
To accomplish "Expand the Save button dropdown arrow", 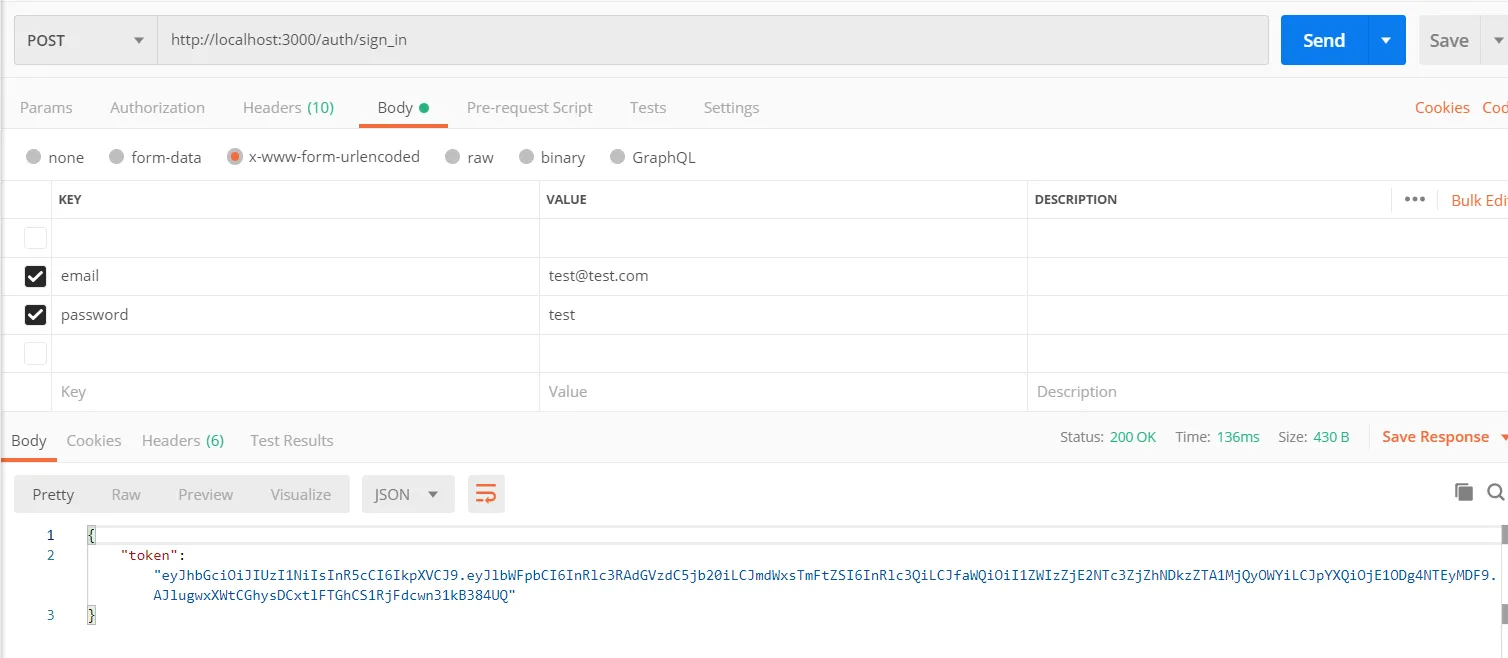I will pyautogui.click(x=1498, y=40).
